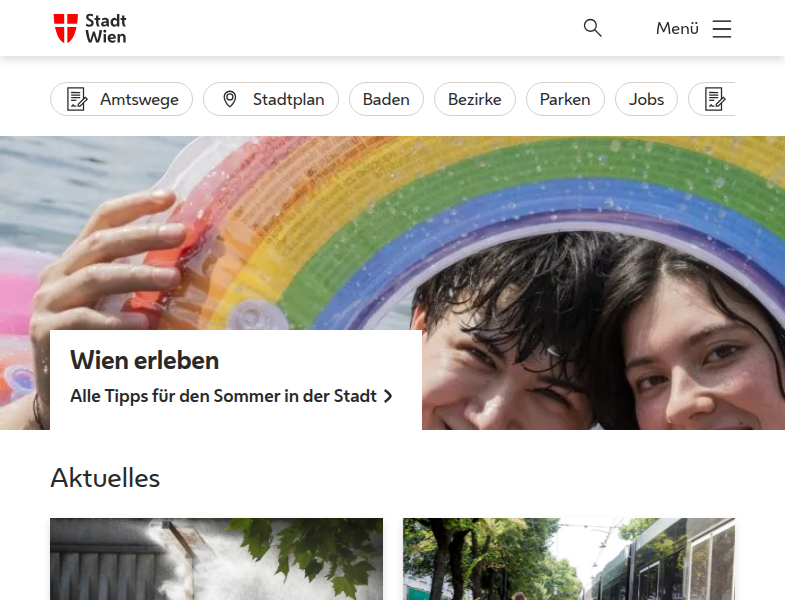
Task: Click the Stadt Wien logo
Action: (90, 29)
